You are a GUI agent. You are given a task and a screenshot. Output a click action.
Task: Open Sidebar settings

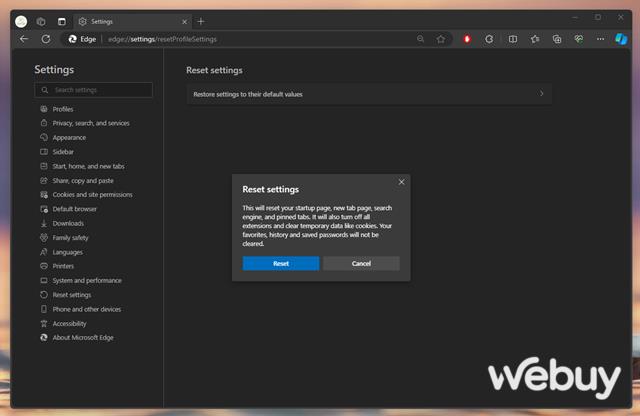tap(63, 152)
